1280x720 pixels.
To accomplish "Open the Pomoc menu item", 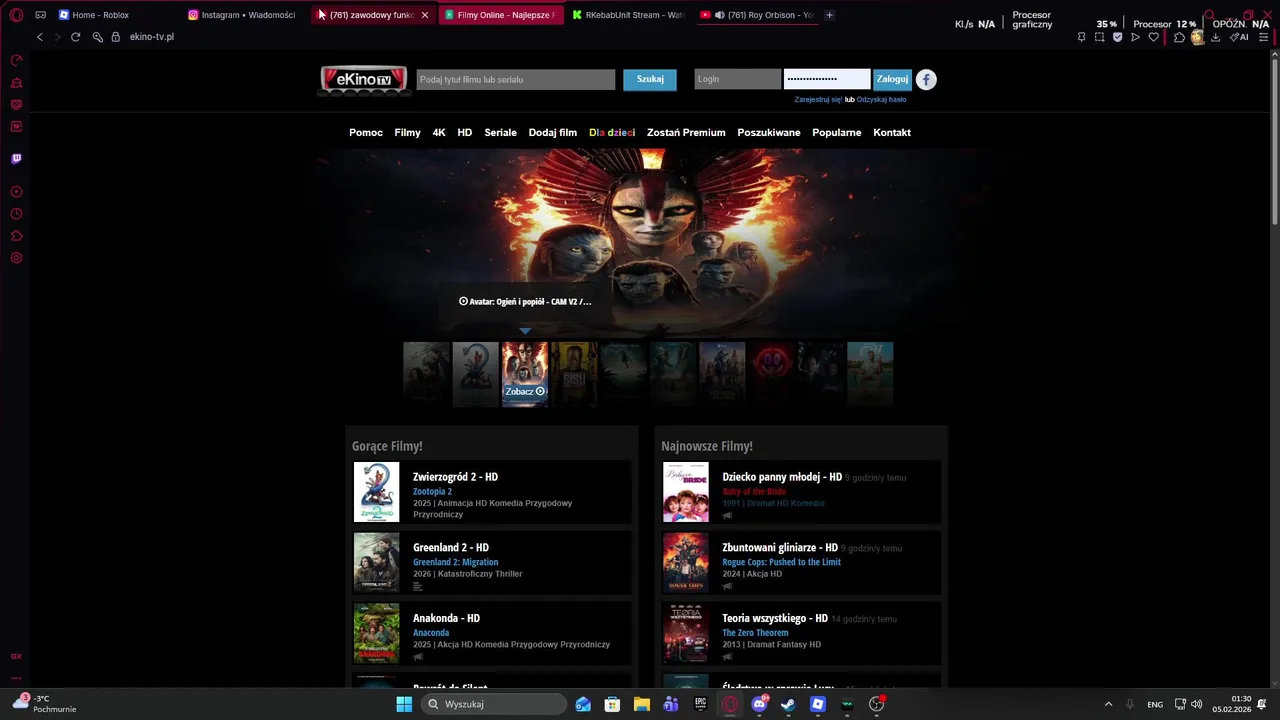I will tap(366, 132).
